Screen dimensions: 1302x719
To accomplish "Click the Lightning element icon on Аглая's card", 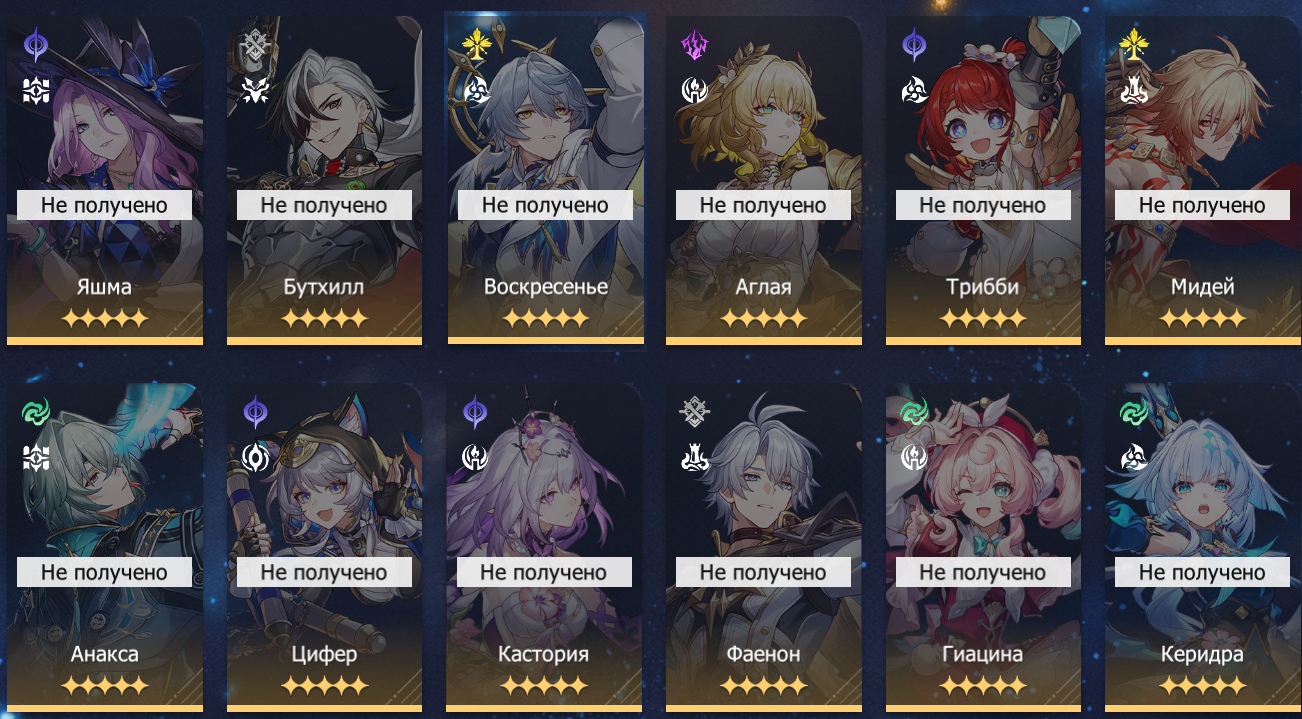I will (x=694, y=44).
